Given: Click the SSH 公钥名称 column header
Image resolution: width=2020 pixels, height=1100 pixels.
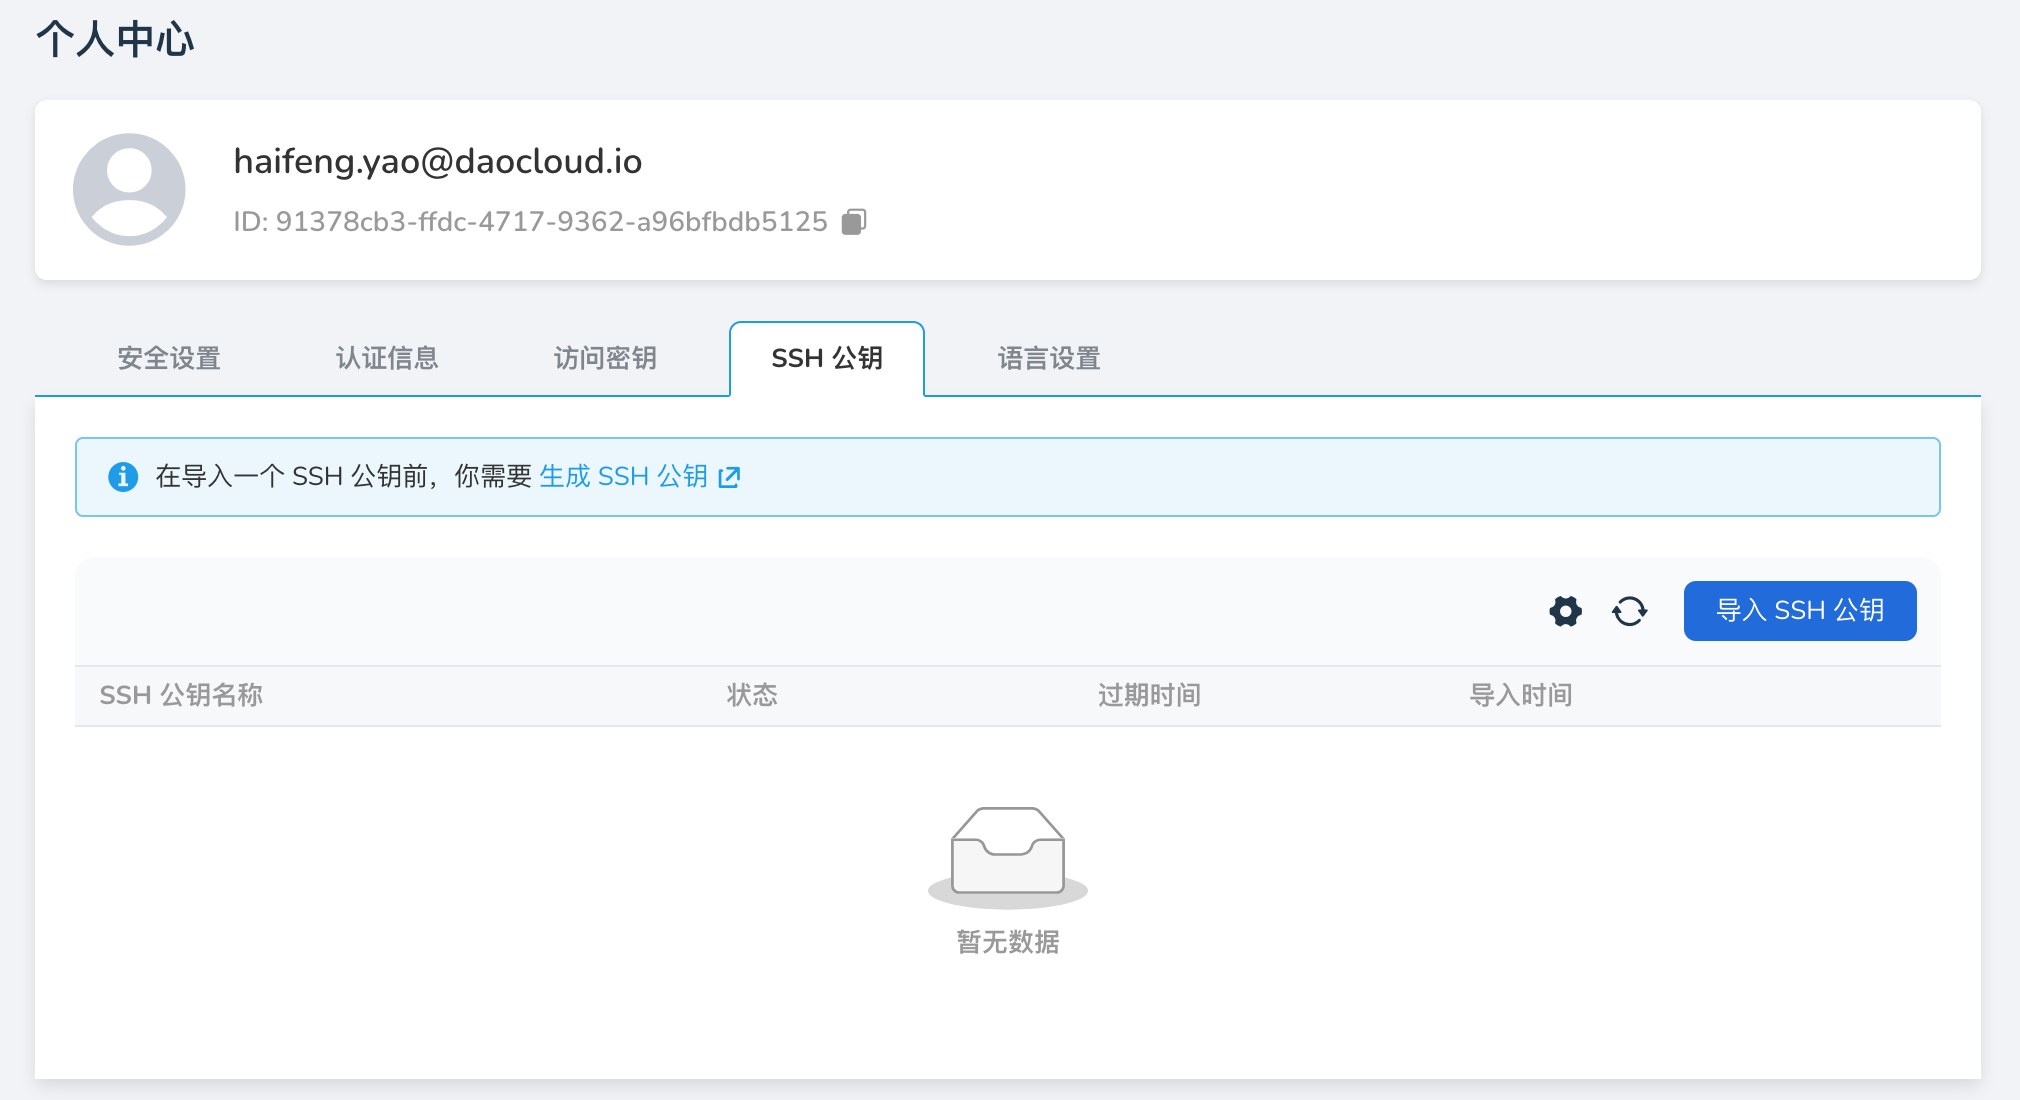Looking at the screenshot, I should [x=182, y=695].
